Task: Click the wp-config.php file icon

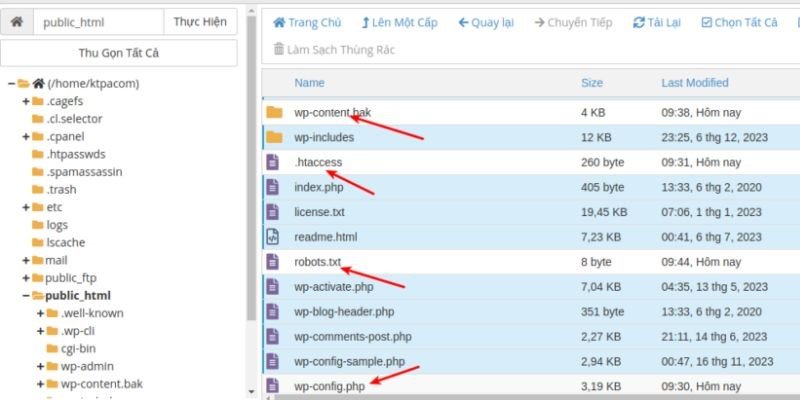Action: pos(273,386)
